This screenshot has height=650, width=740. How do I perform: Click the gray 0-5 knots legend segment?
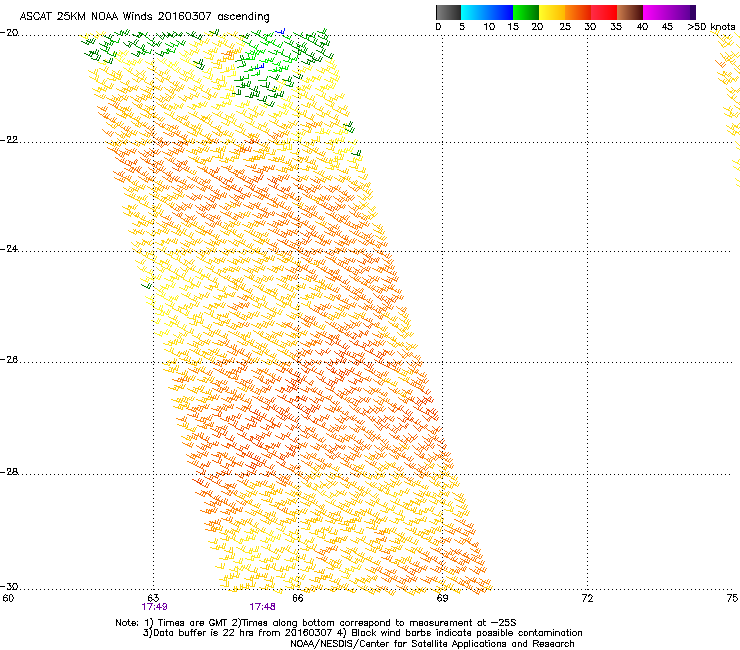point(448,12)
